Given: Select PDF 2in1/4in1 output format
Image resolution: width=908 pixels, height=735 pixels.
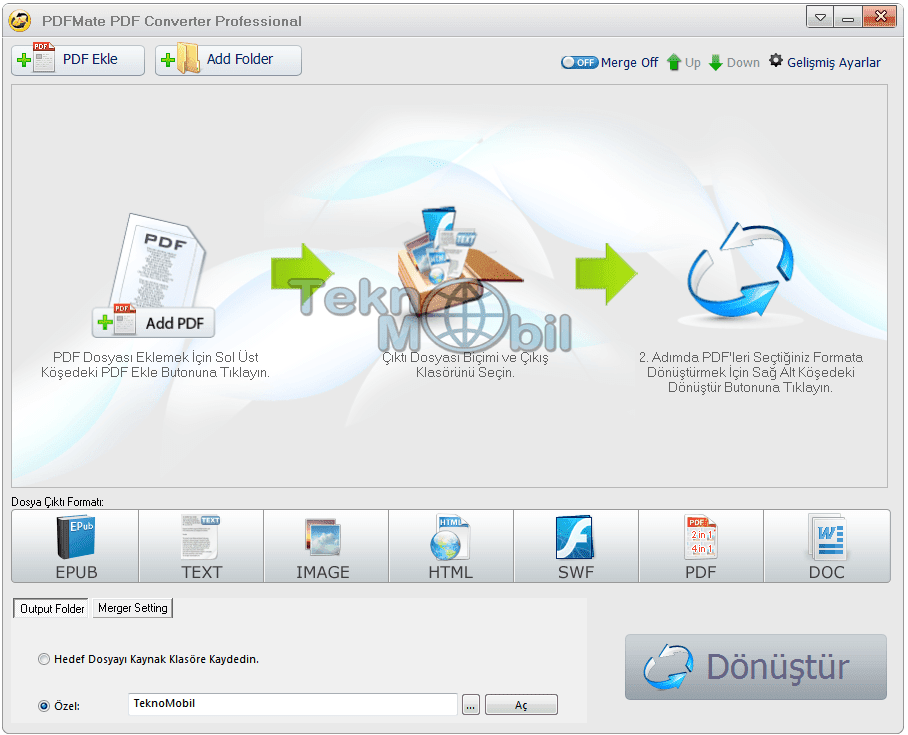Looking at the screenshot, I should tap(701, 546).
